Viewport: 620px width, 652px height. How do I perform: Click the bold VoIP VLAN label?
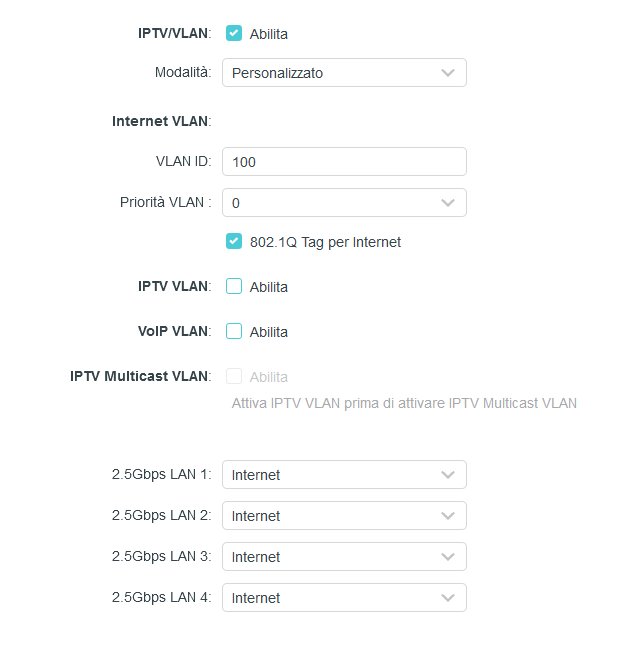click(x=173, y=331)
